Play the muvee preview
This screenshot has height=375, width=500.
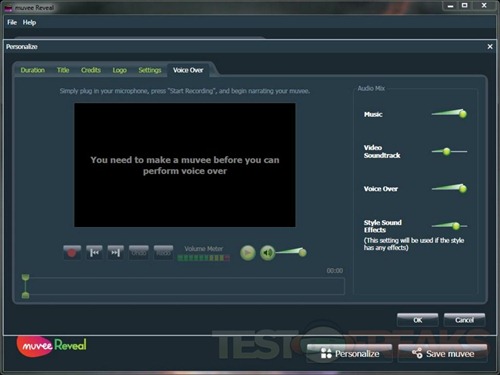[x=248, y=253]
